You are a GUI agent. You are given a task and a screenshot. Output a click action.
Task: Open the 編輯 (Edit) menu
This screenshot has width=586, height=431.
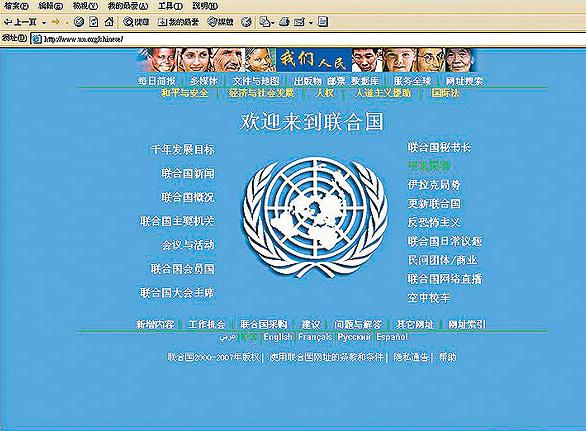coord(50,6)
